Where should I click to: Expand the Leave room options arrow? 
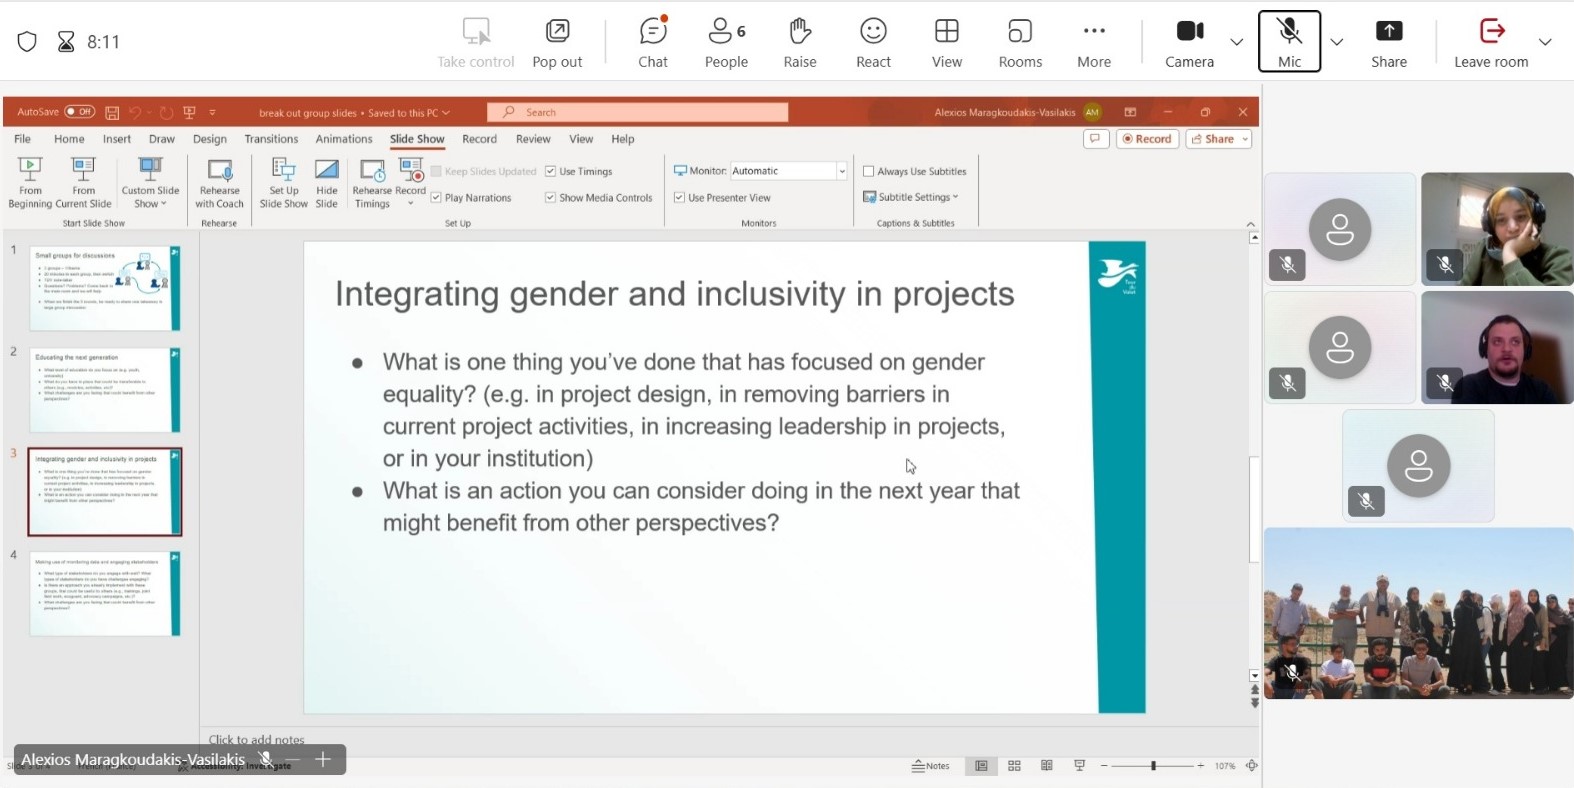1545,42
